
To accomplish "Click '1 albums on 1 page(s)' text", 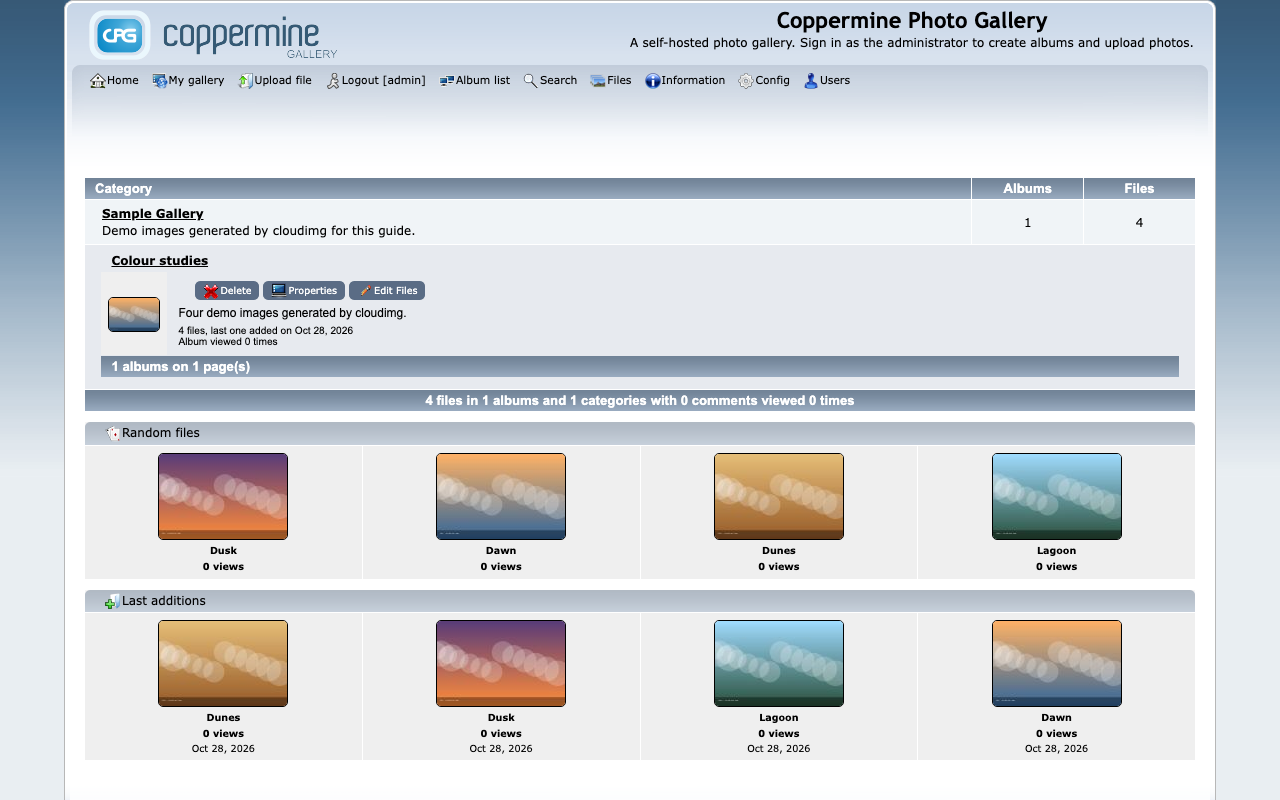I will 181,367.
